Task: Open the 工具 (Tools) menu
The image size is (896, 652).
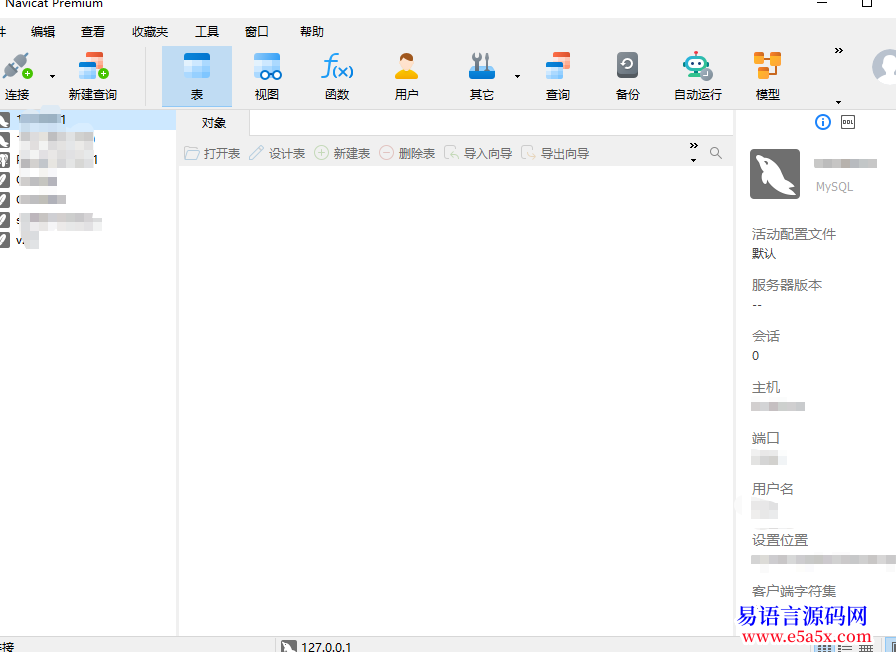Action: click(206, 32)
